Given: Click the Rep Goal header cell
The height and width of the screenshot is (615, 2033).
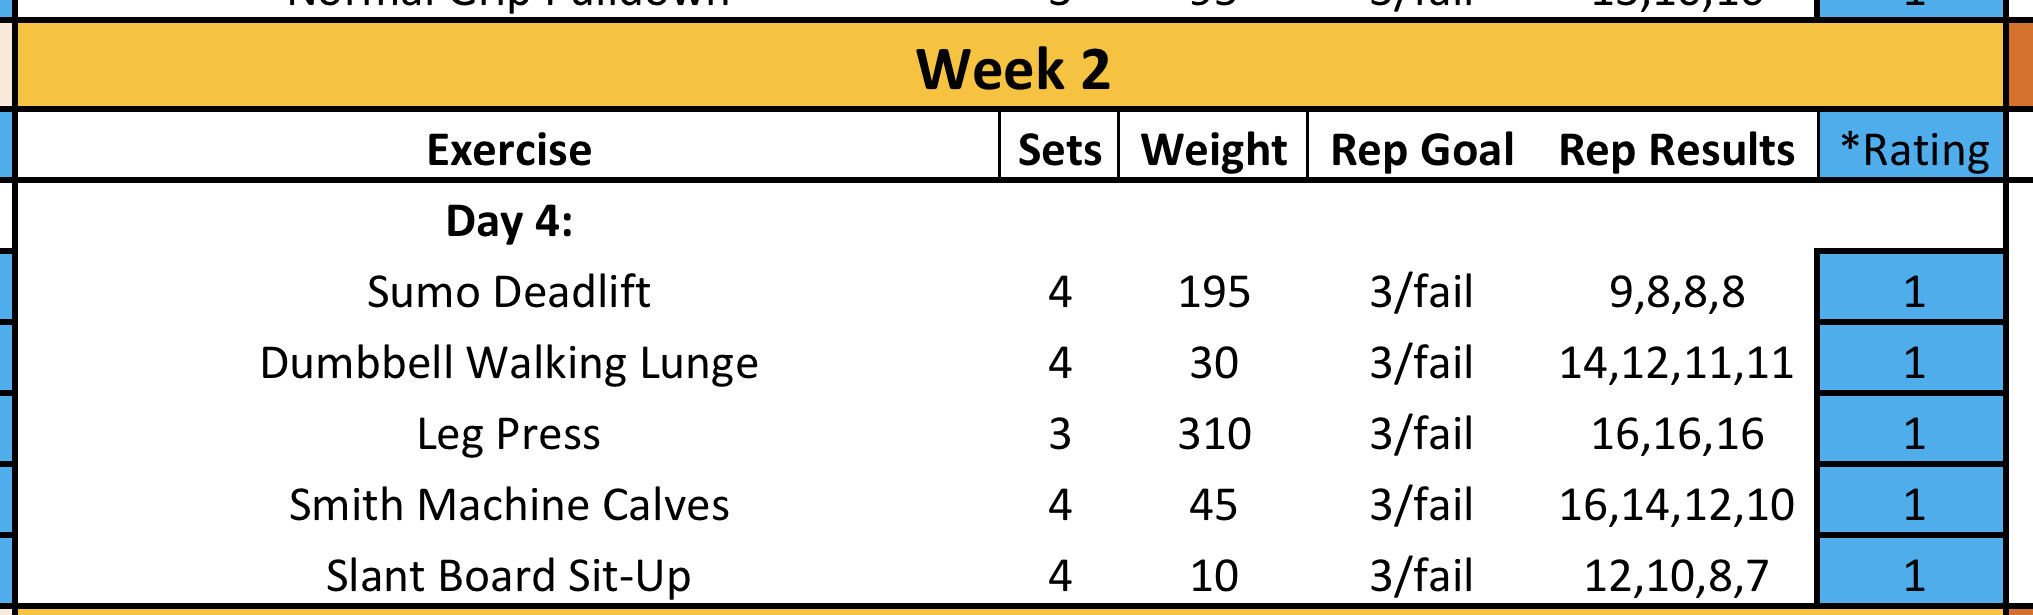Looking at the screenshot, I should [1421, 150].
